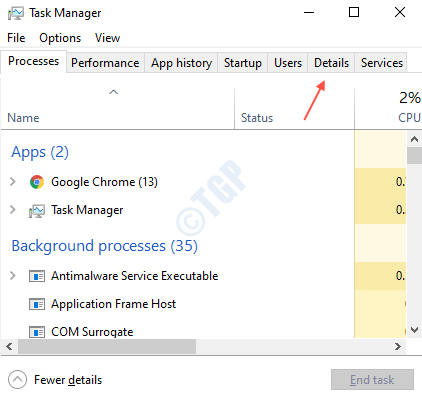Image resolution: width=422 pixels, height=400 pixels.
Task: Click the Application Frame Host icon
Action: coord(37,304)
